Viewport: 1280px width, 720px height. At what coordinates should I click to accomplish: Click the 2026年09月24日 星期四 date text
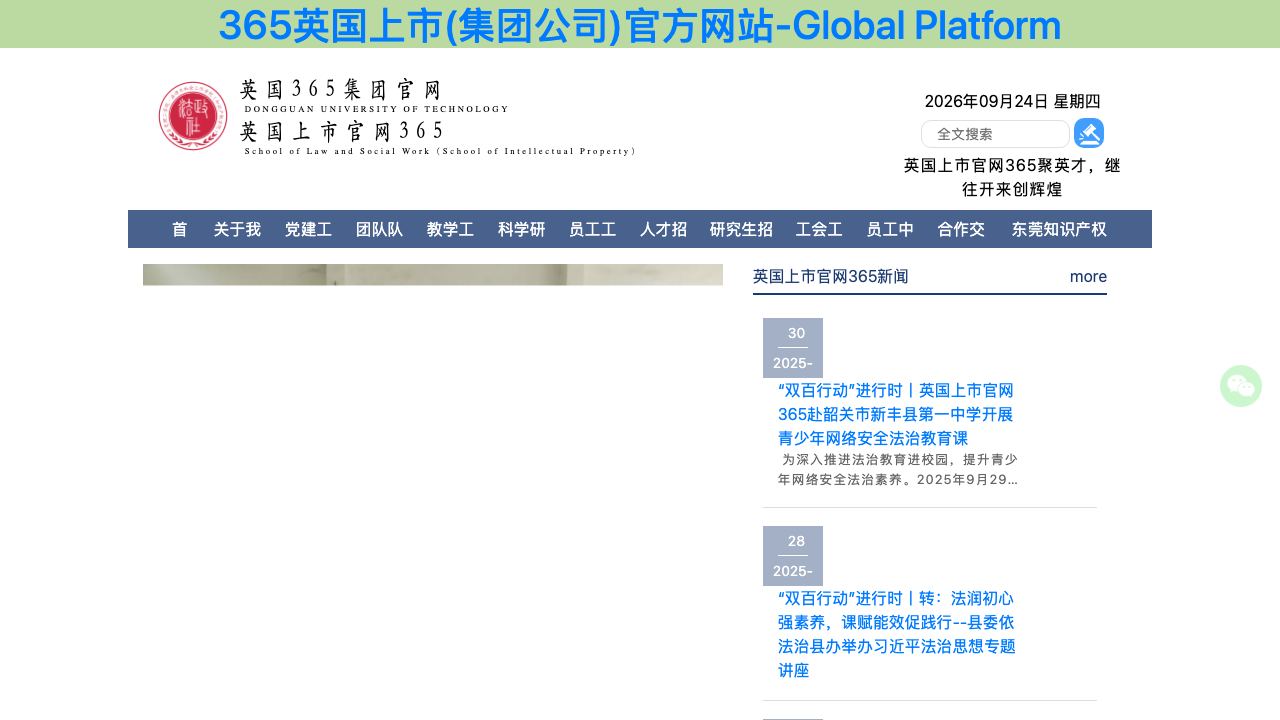[x=1012, y=101]
